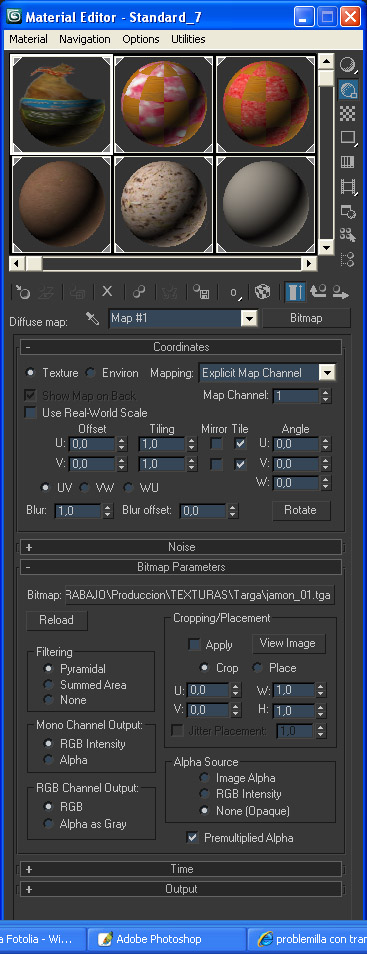Open the Navigation menu

coord(85,39)
